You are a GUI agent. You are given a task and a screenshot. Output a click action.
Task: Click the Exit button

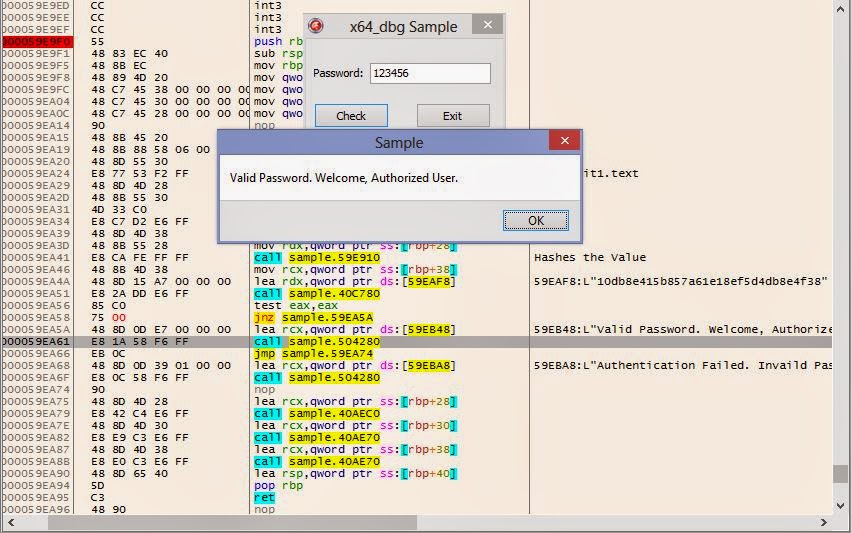click(452, 116)
